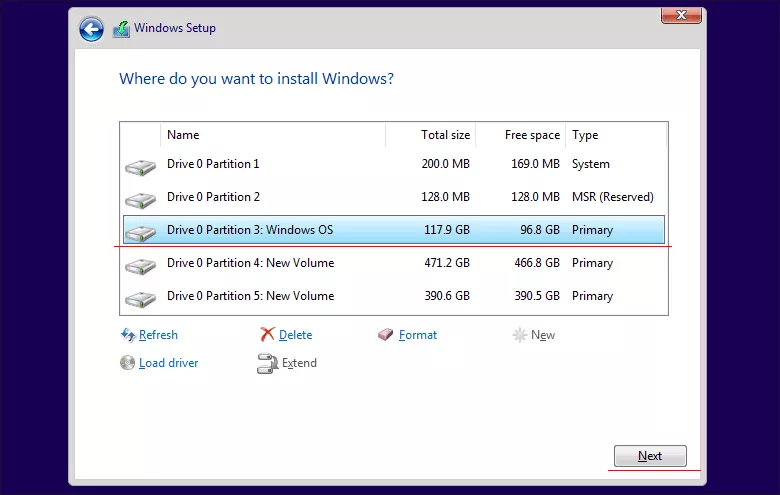Click the Windows Setup title icon

(x=121, y=29)
